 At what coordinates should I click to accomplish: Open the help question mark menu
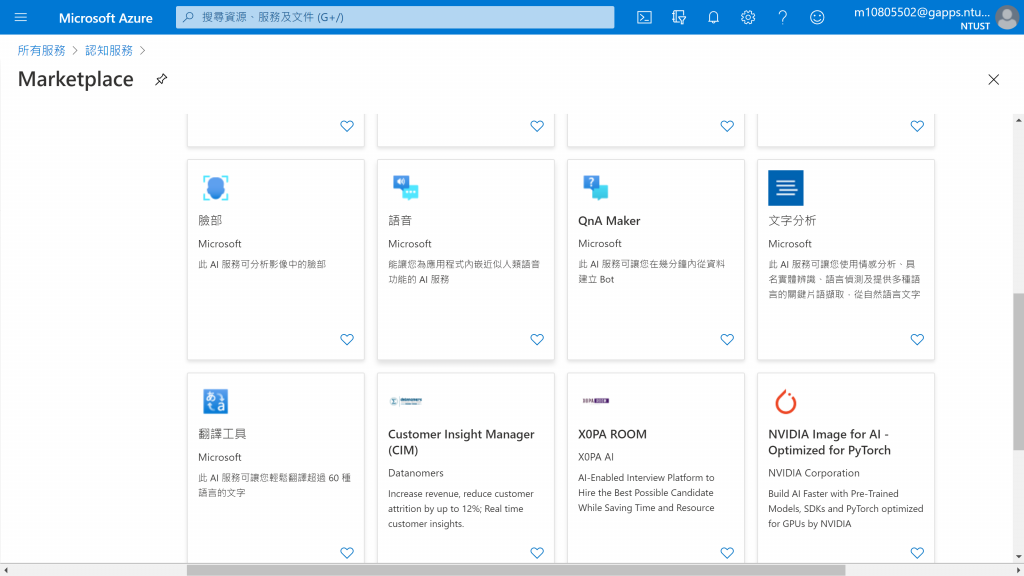click(x=782, y=18)
